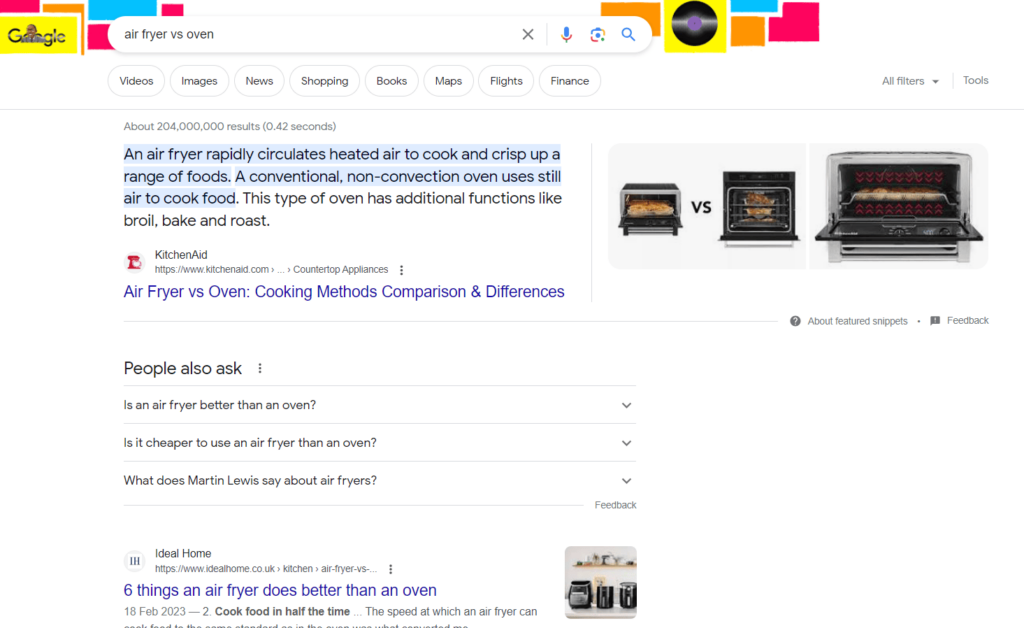Click the blue search magnifier icon
Viewport: 1024px width, 628px height.
pyautogui.click(x=628, y=33)
